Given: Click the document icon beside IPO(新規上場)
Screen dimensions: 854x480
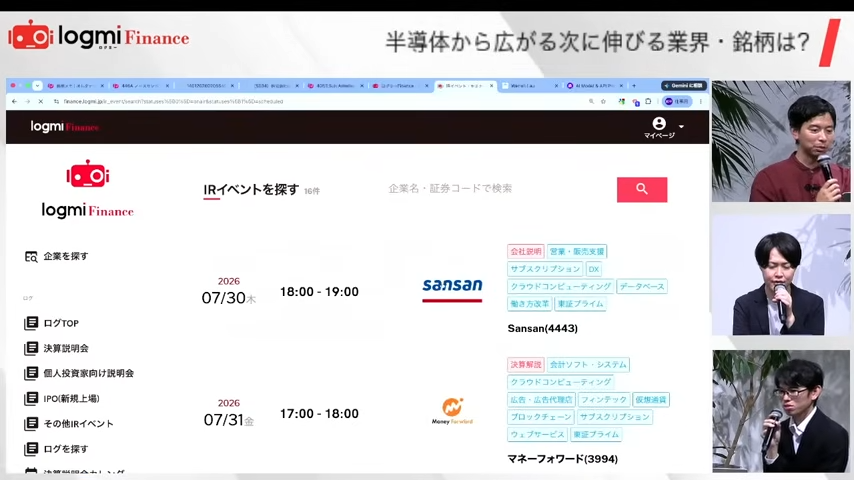Looking at the screenshot, I should tap(31, 398).
